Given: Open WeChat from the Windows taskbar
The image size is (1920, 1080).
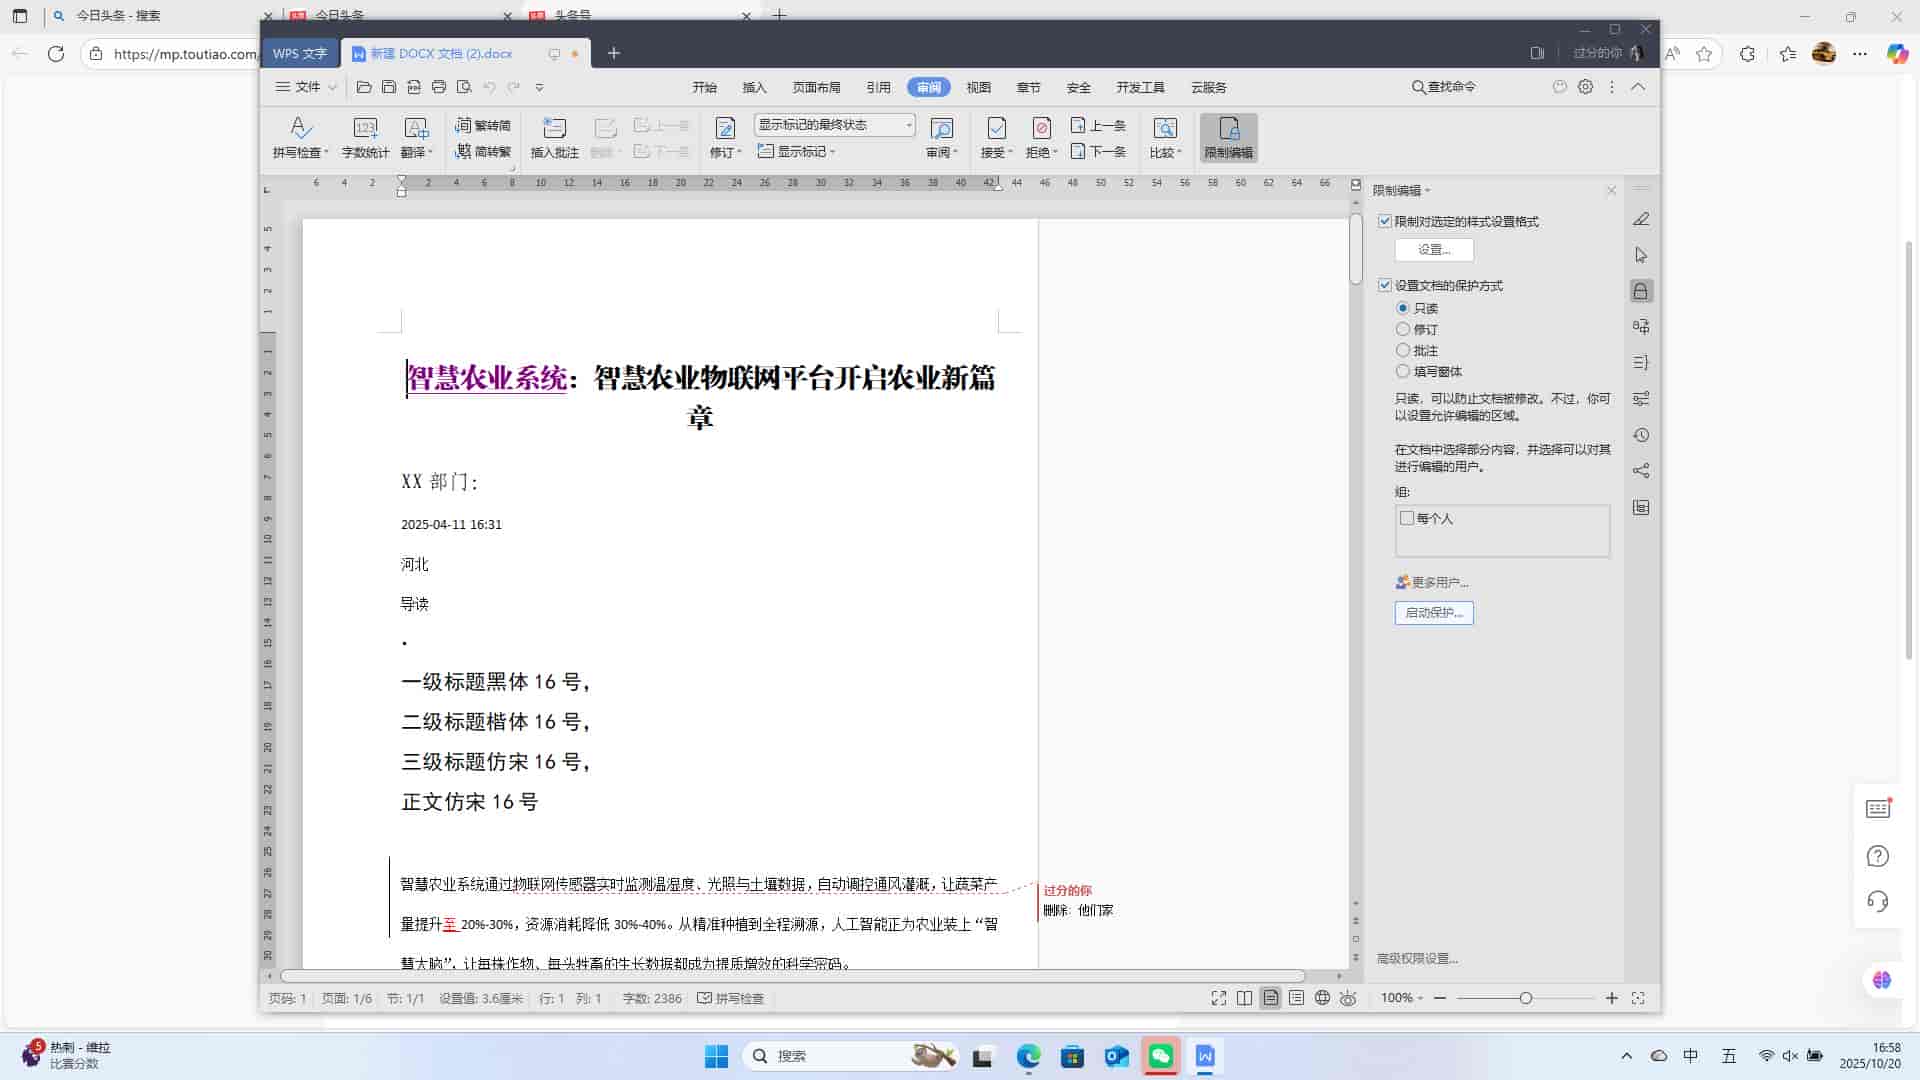Looking at the screenshot, I should click(1160, 1056).
